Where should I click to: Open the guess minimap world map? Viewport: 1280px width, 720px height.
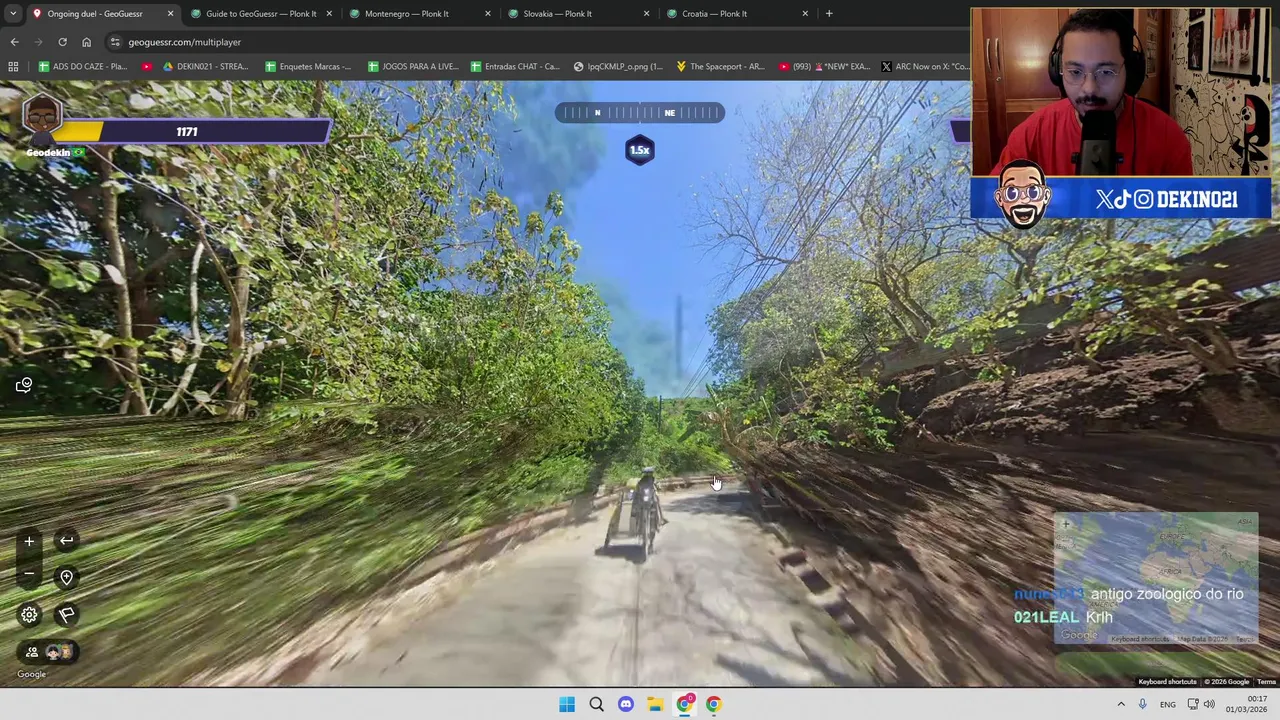[x=1156, y=580]
